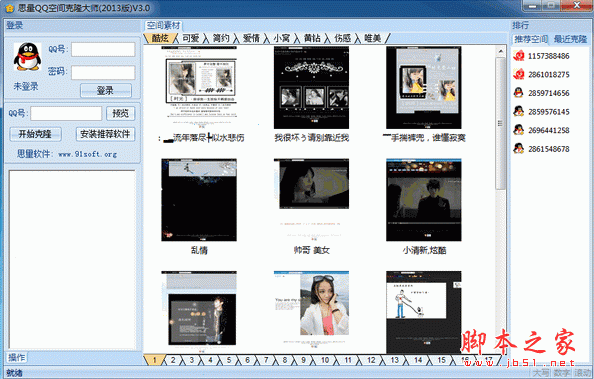Open the 酷炫 category tab

160,38
